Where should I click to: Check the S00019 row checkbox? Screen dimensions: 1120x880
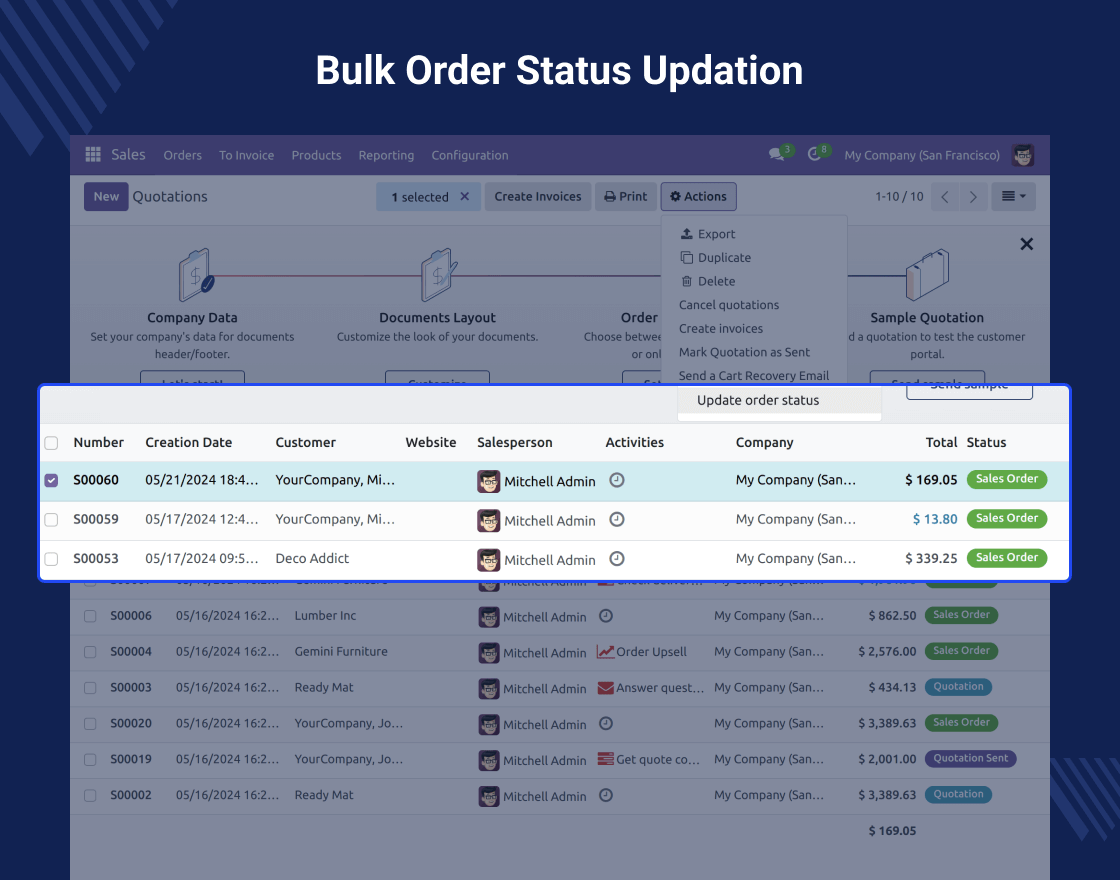(x=90, y=759)
